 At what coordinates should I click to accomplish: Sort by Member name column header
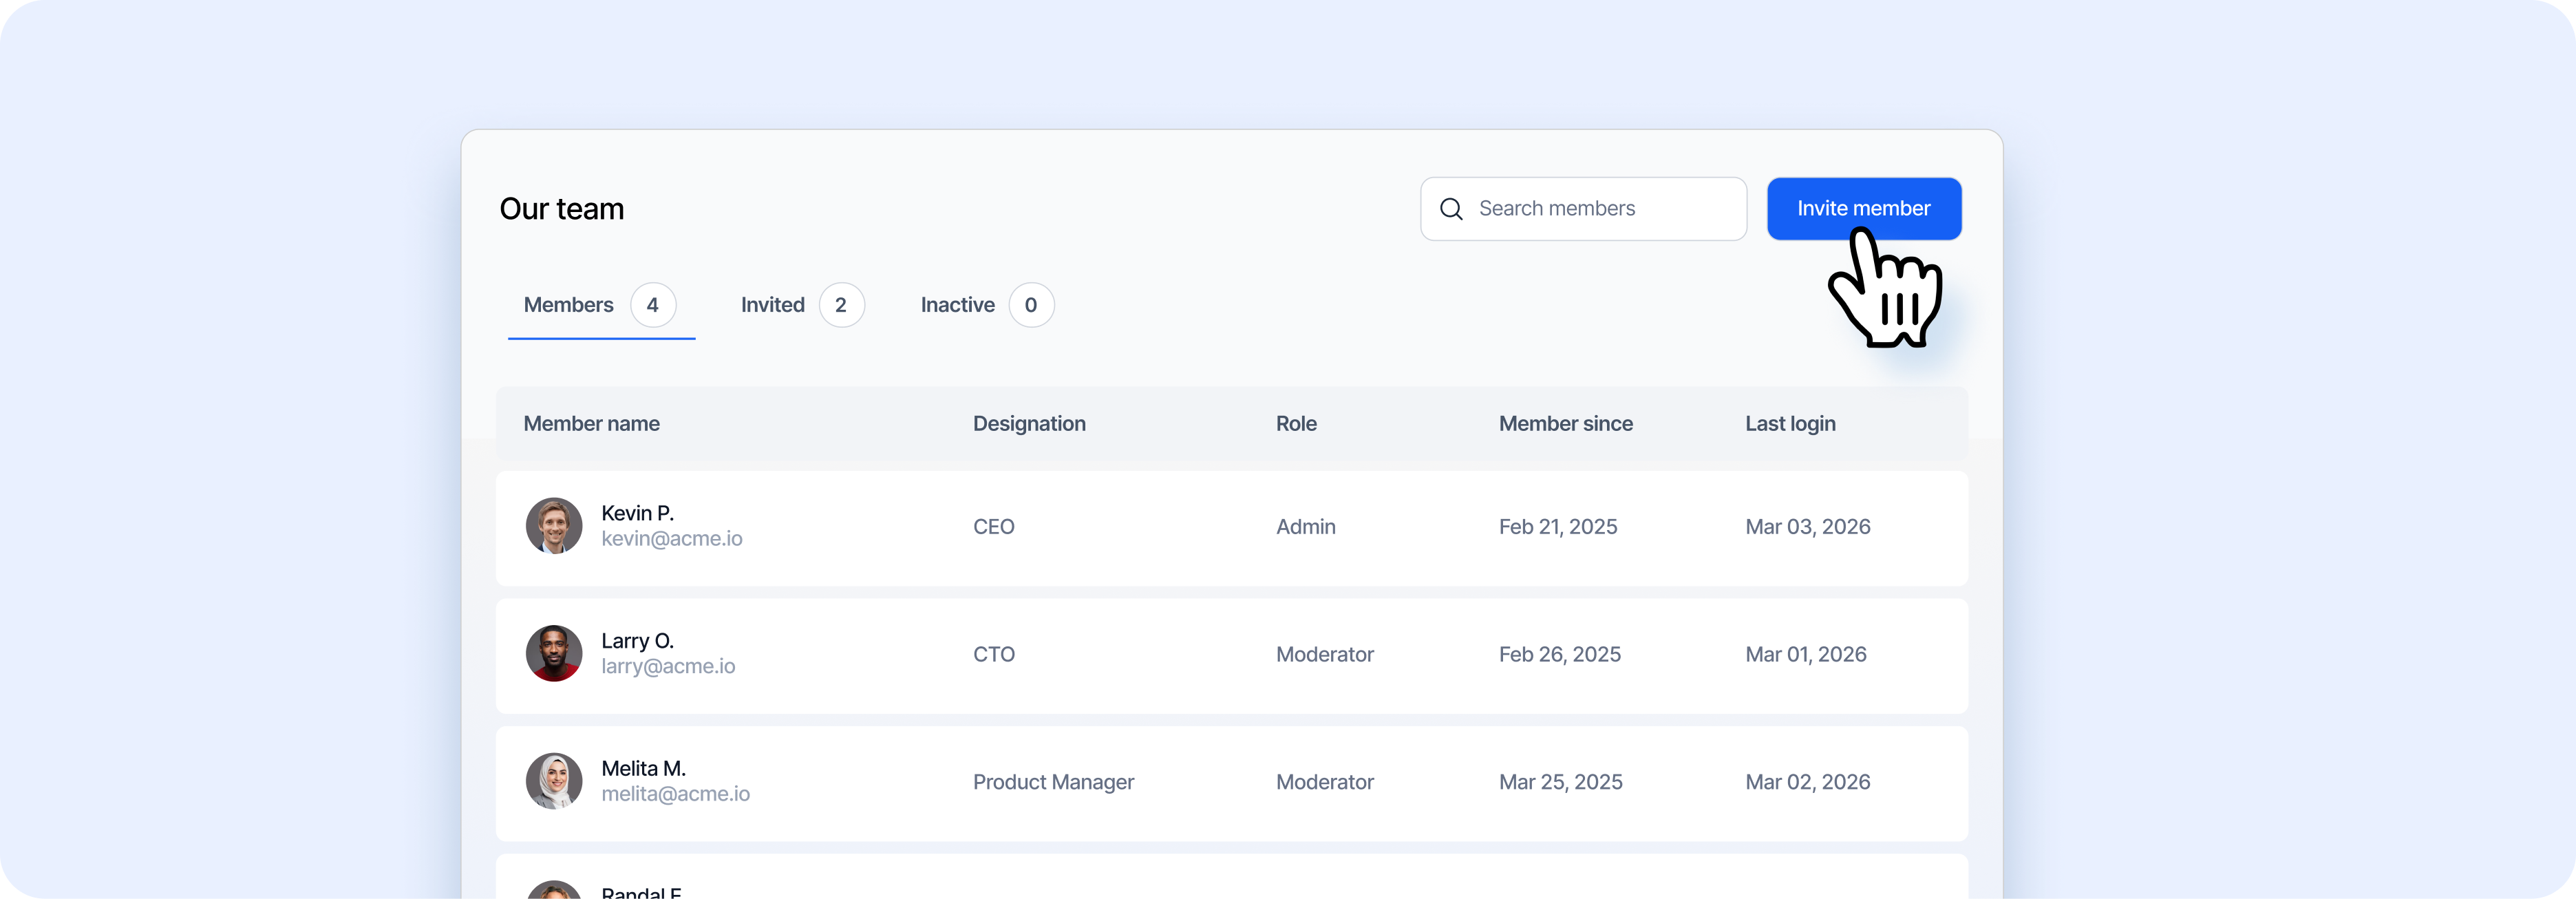click(591, 423)
